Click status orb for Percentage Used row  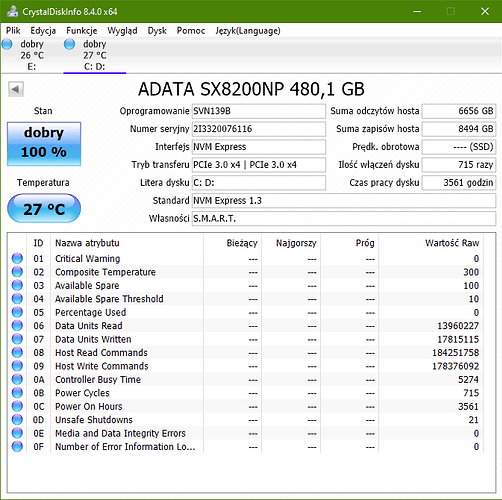coord(17,312)
